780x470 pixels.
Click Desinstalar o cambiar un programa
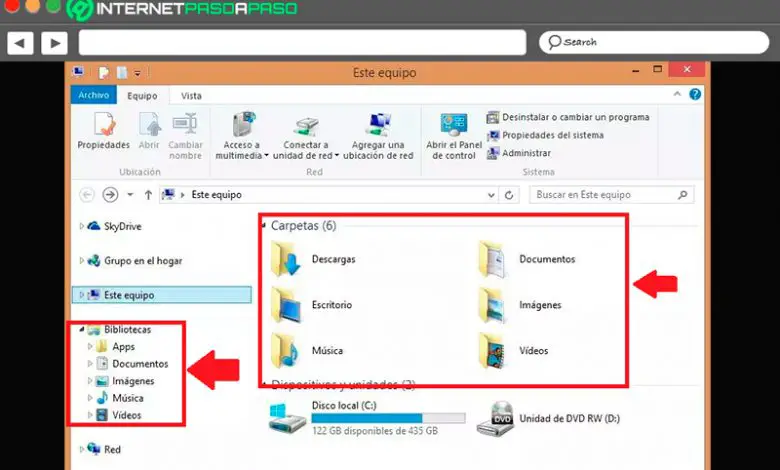pos(568,117)
